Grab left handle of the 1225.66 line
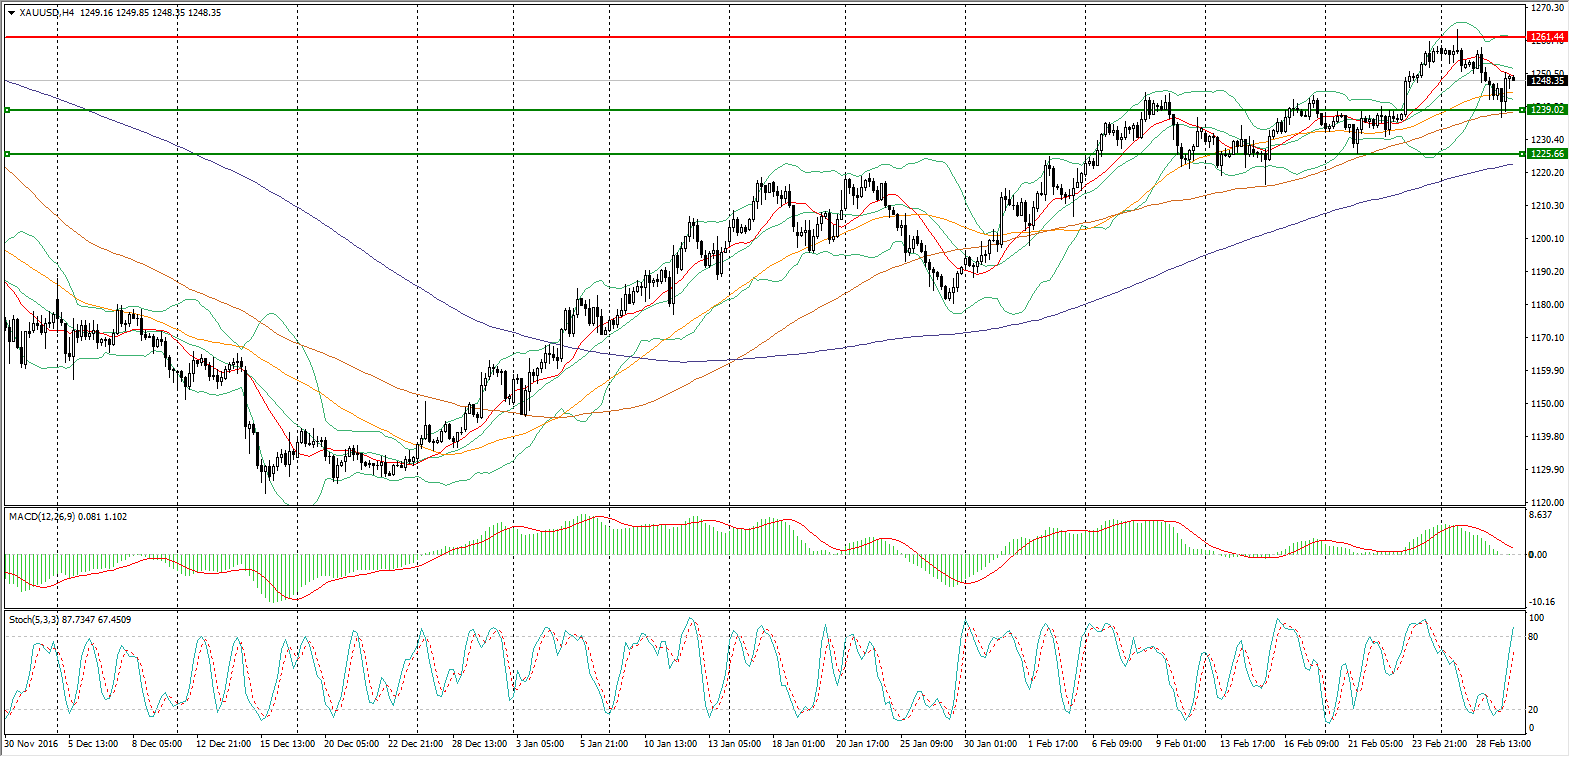 pos(8,154)
